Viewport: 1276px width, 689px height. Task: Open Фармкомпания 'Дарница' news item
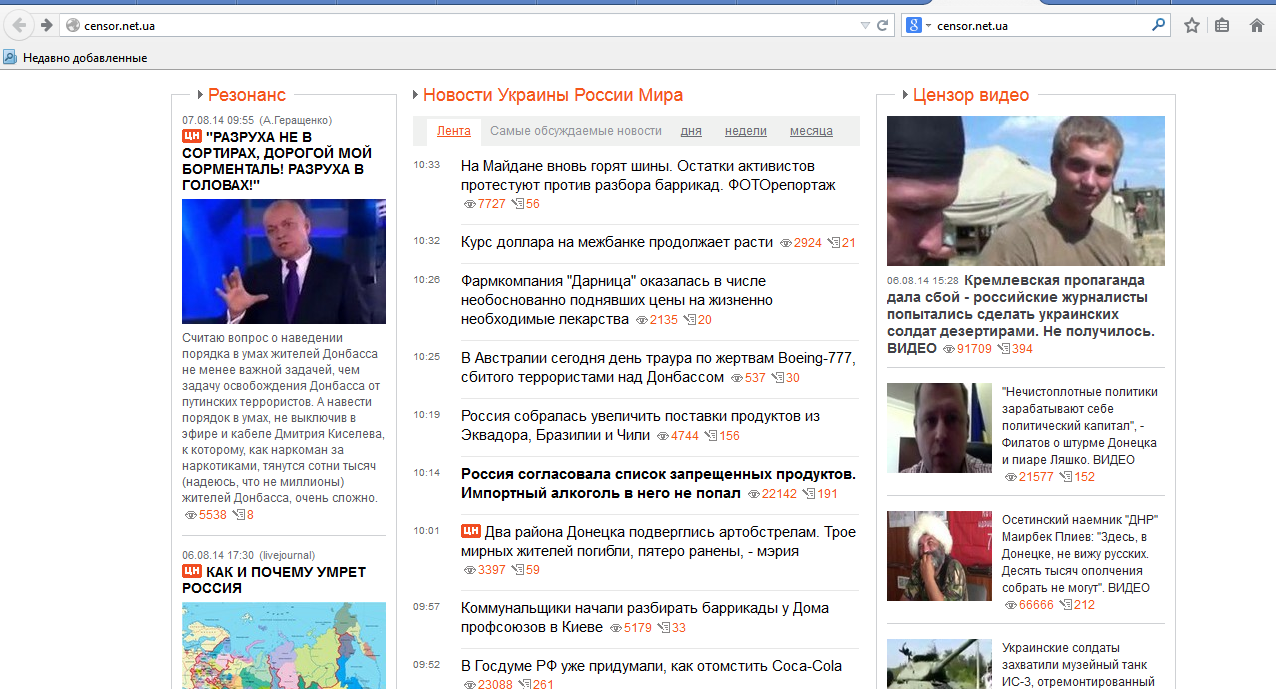pos(617,300)
